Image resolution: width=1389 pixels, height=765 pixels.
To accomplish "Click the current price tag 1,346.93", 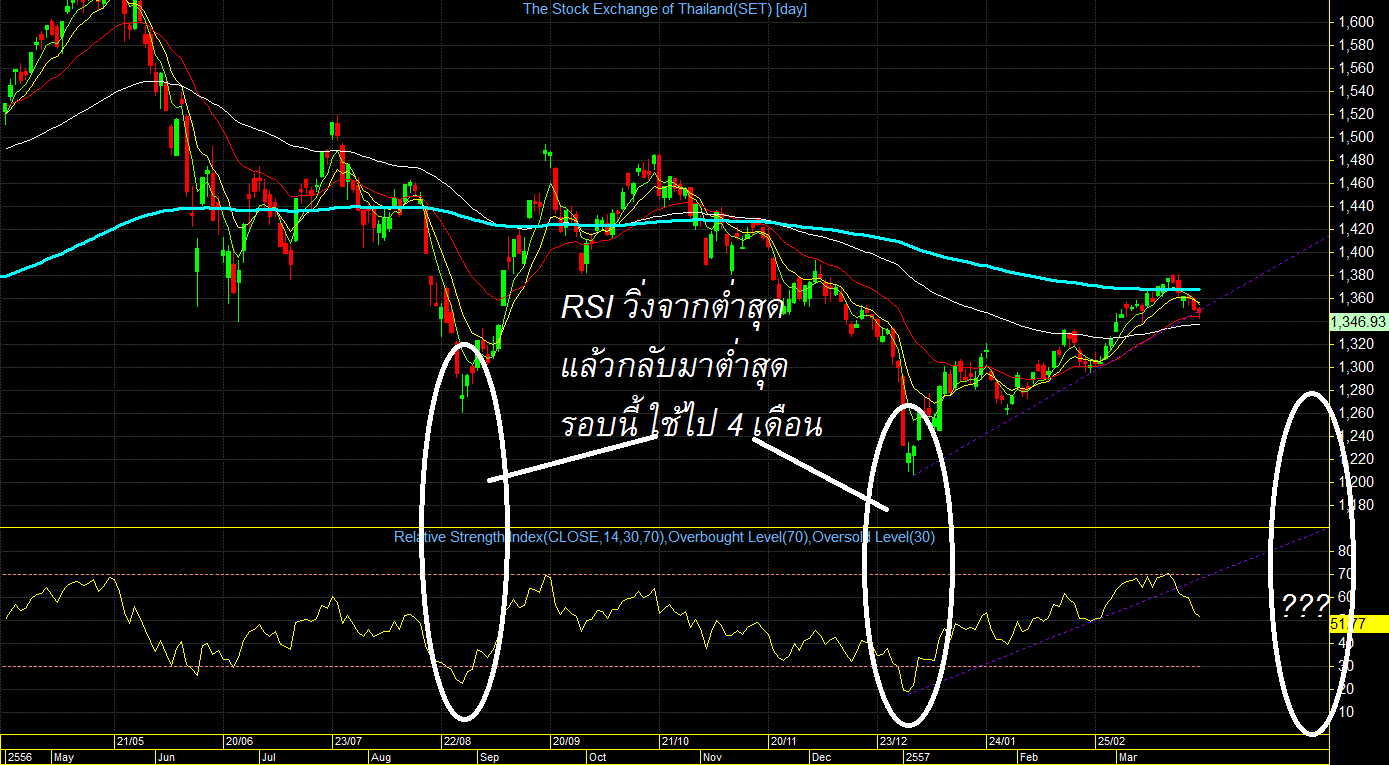I will point(1358,321).
